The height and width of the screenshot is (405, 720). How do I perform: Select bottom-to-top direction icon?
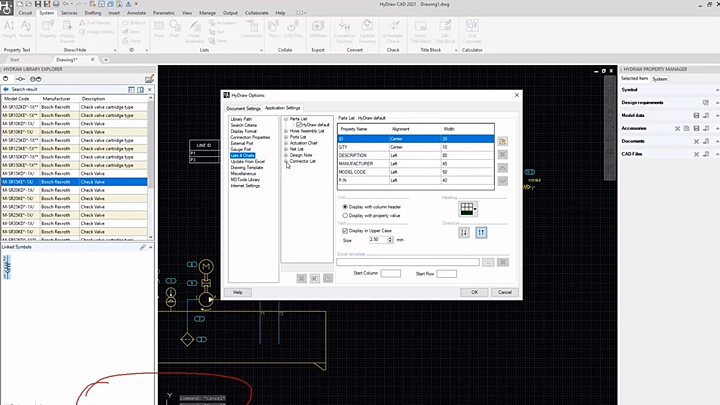point(481,232)
